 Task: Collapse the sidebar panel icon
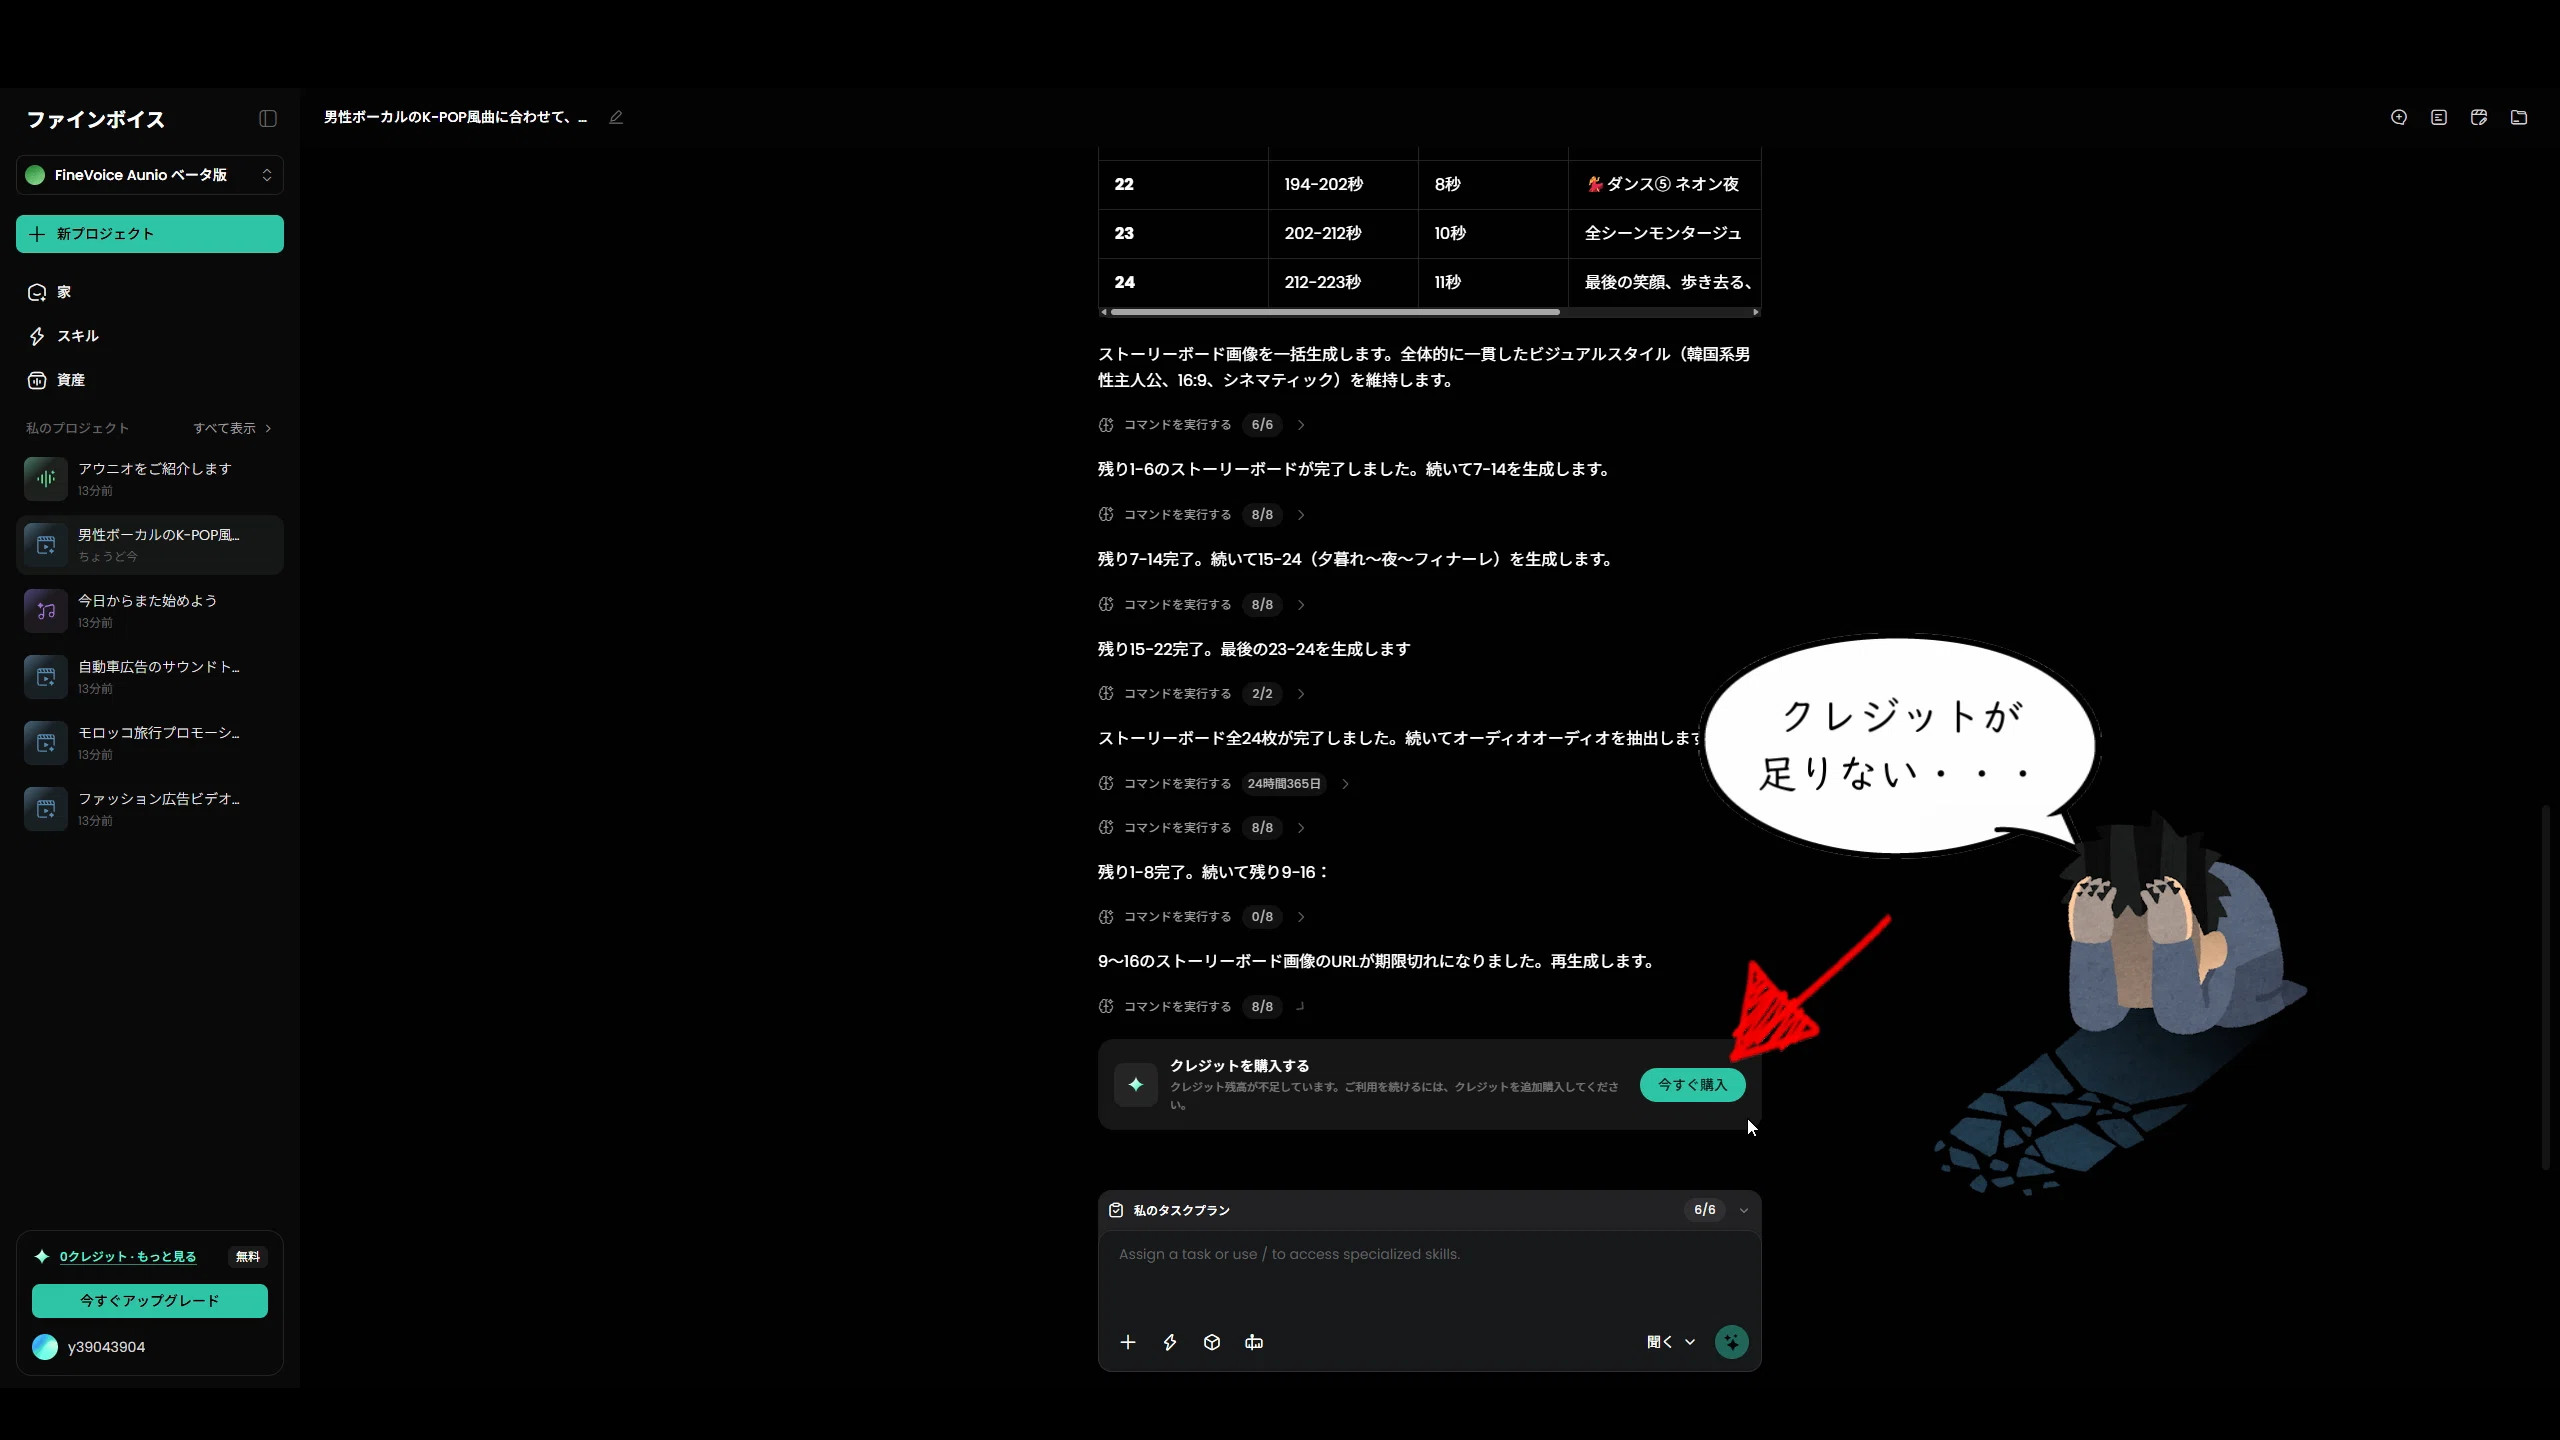[x=267, y=119]
